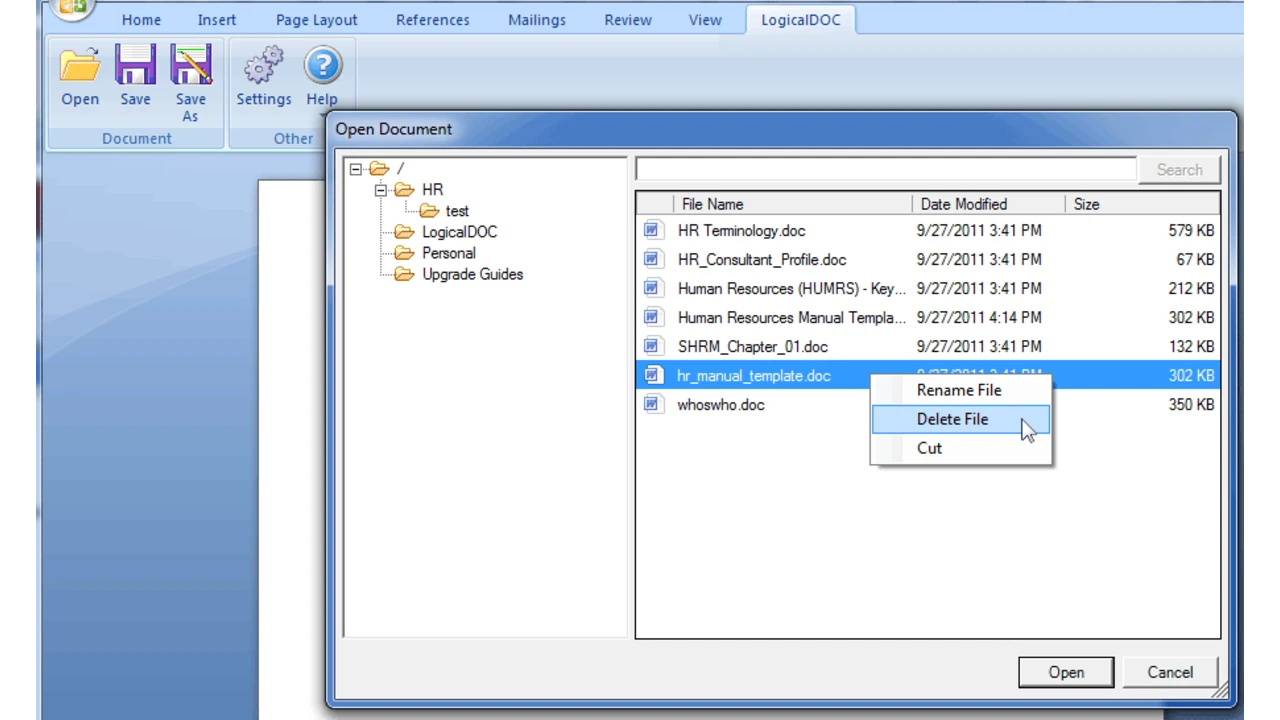Select the Personal folder in the tree

[x=448, y=252]
